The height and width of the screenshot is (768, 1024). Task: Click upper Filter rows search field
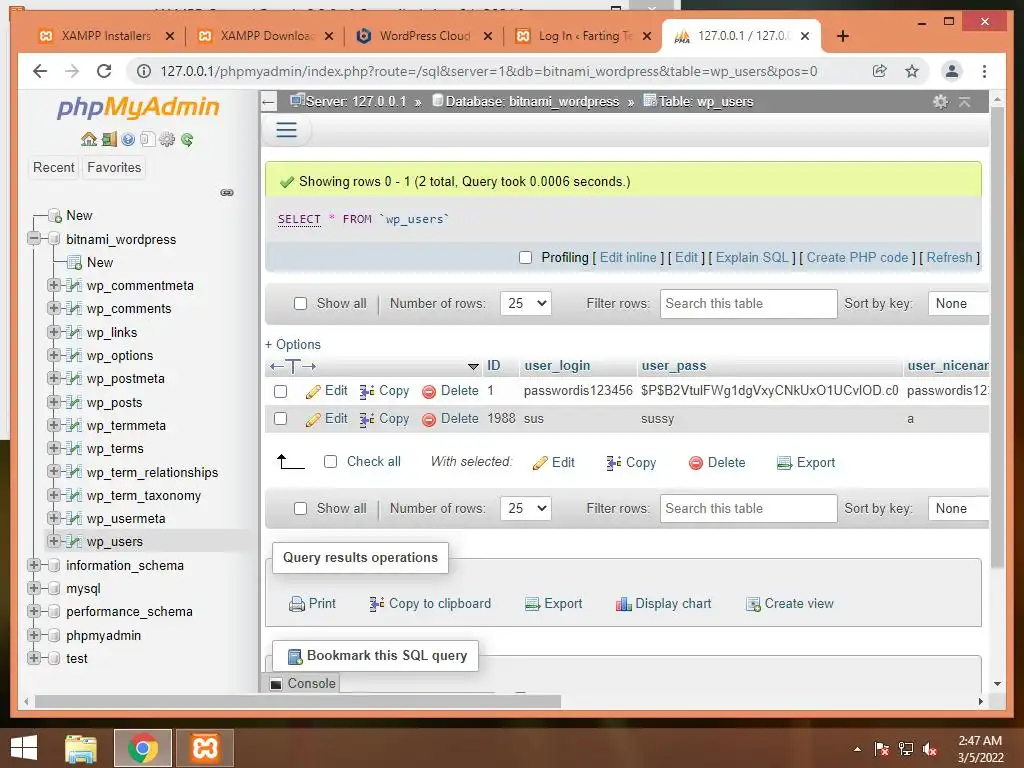(x=748, y=304)
